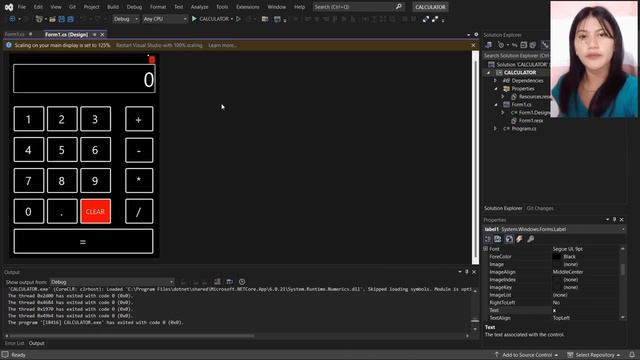Click Collapse All icon in Solution Explorer toolbar
640x360 pixels.
(x=524, y=45)
